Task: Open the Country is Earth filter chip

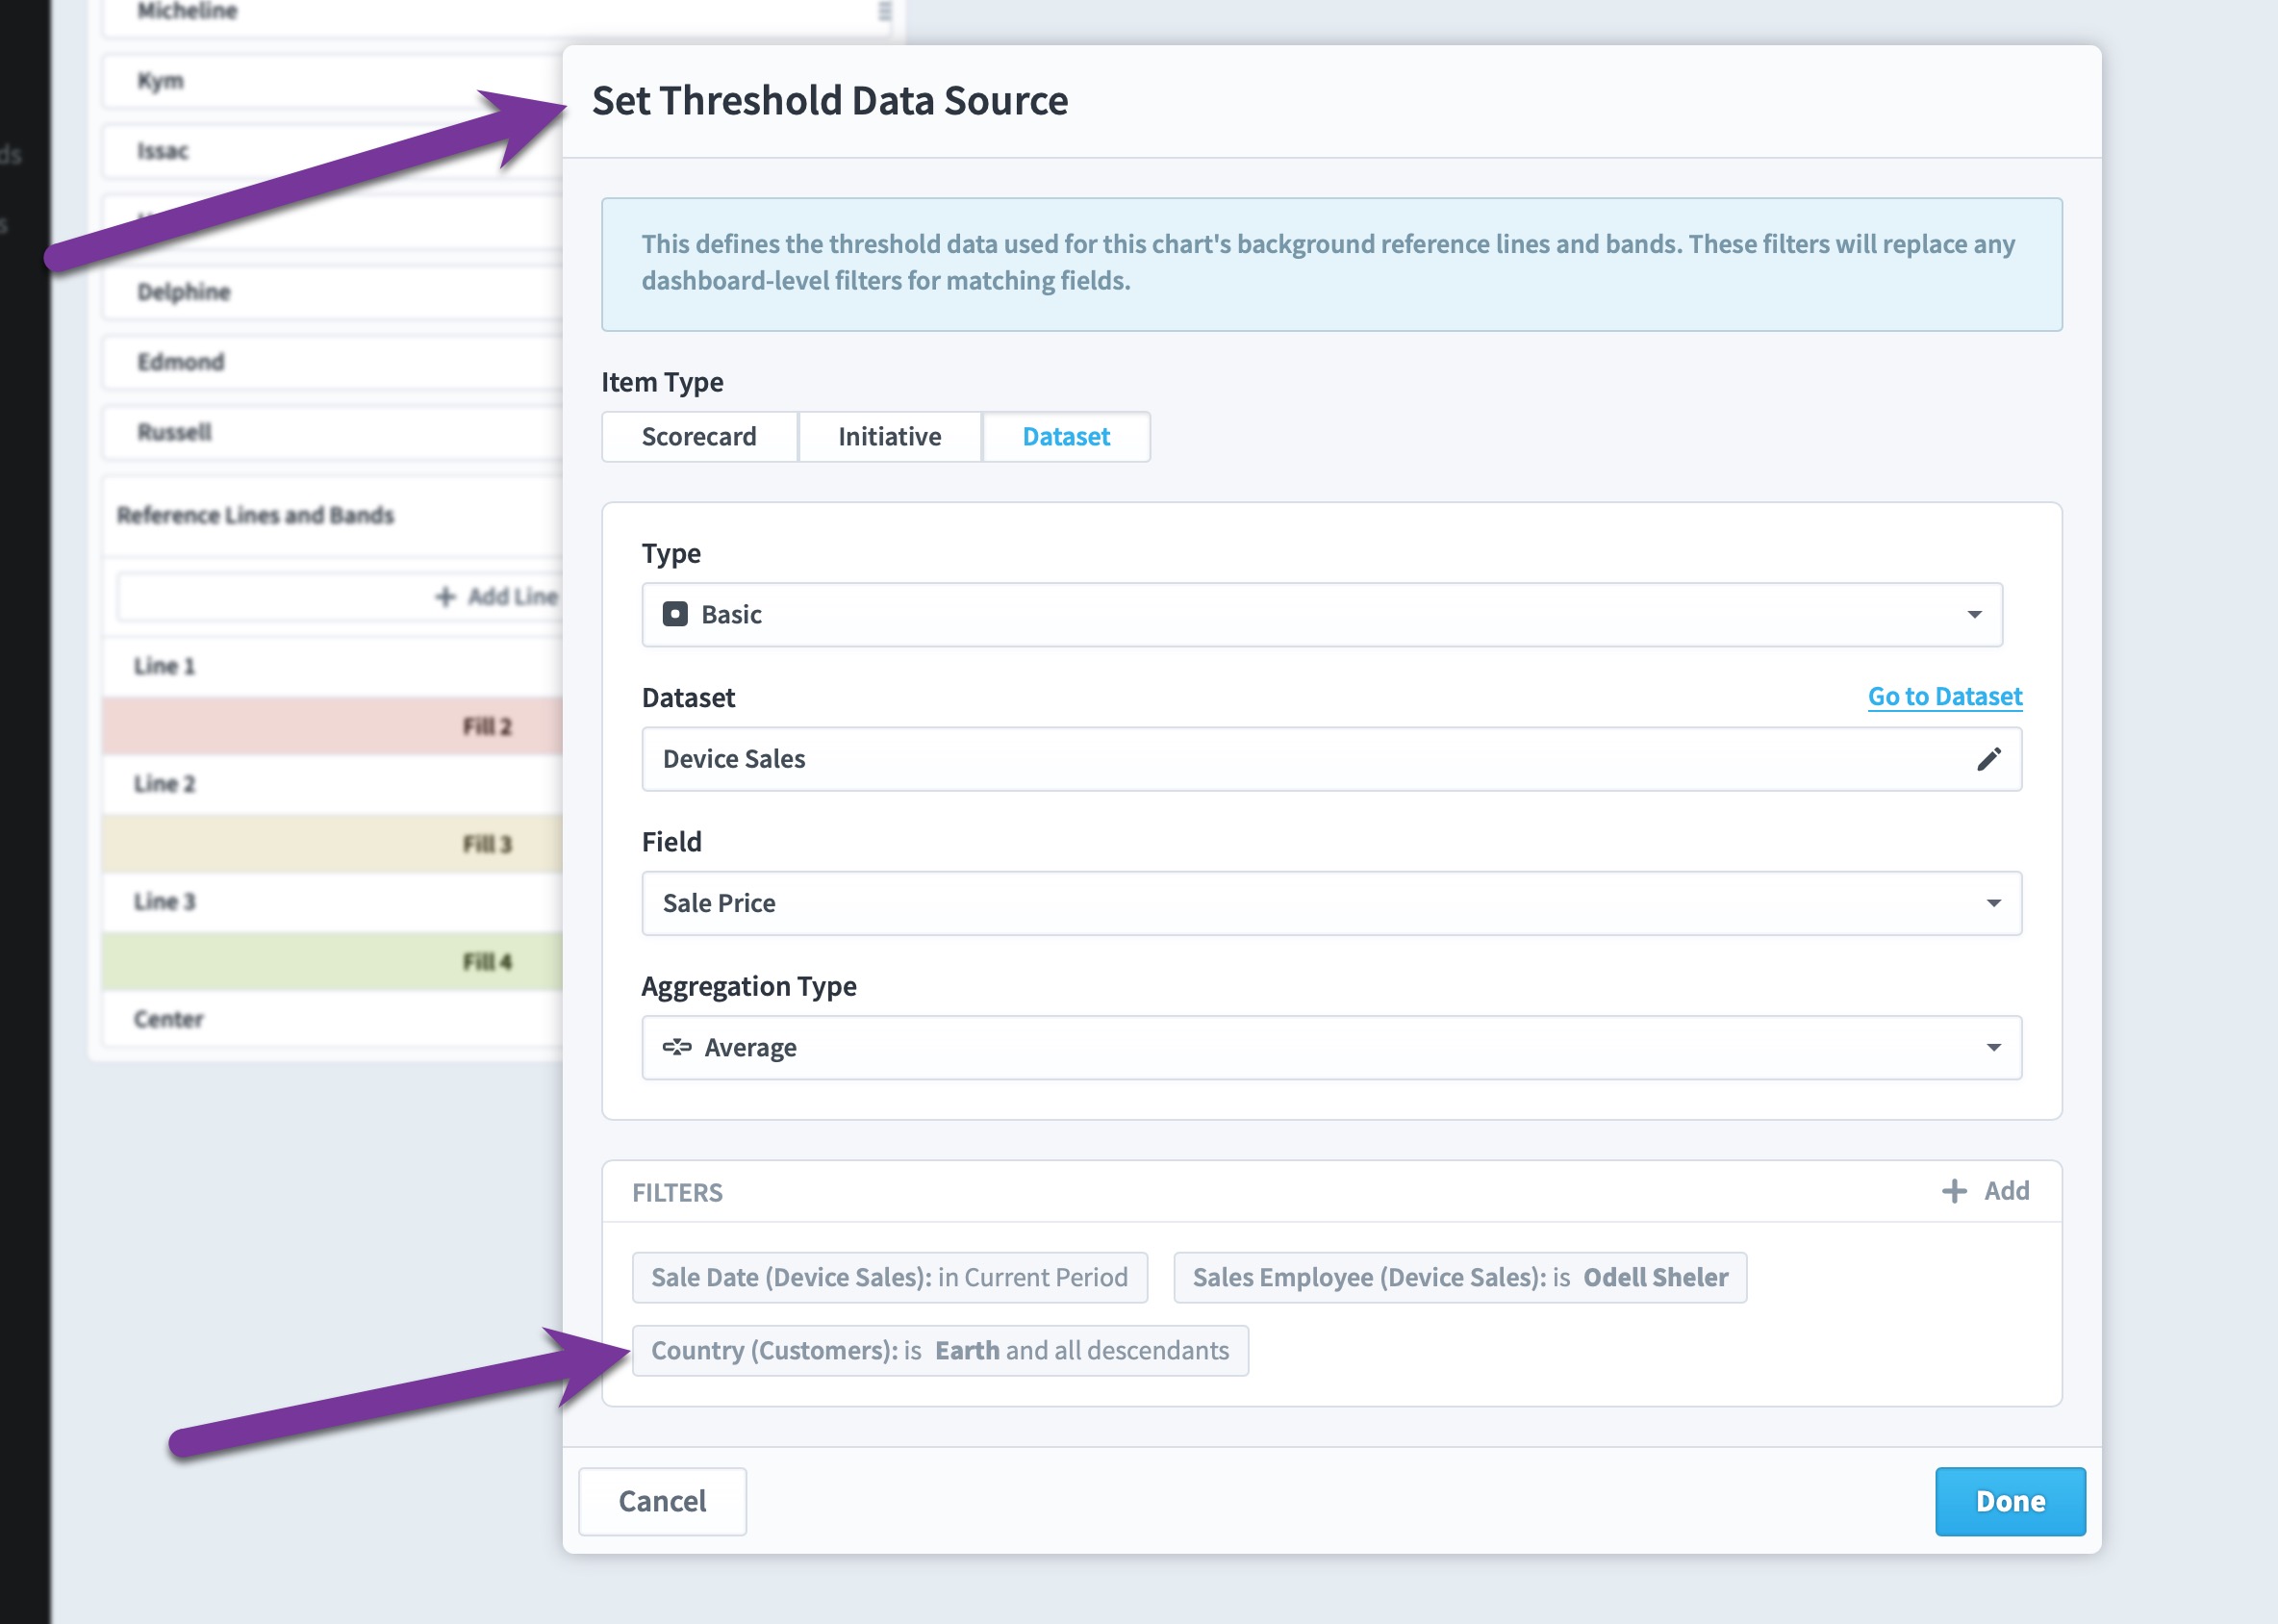Action: click(x=940, y=1351)
